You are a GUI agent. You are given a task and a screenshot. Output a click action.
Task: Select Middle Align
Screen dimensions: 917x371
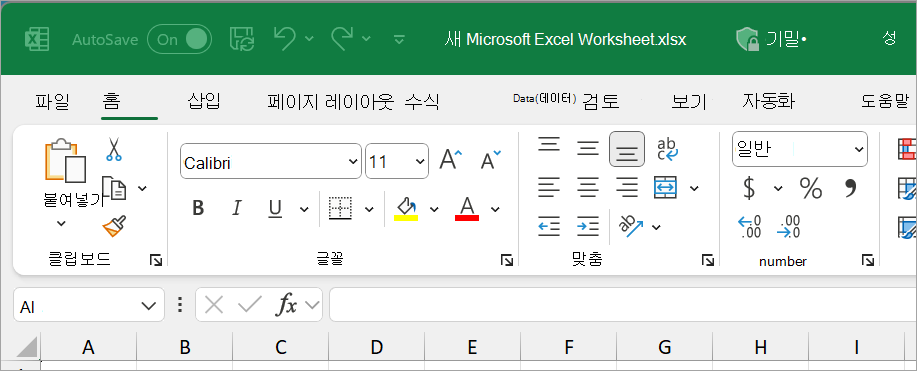coord(588,149)
